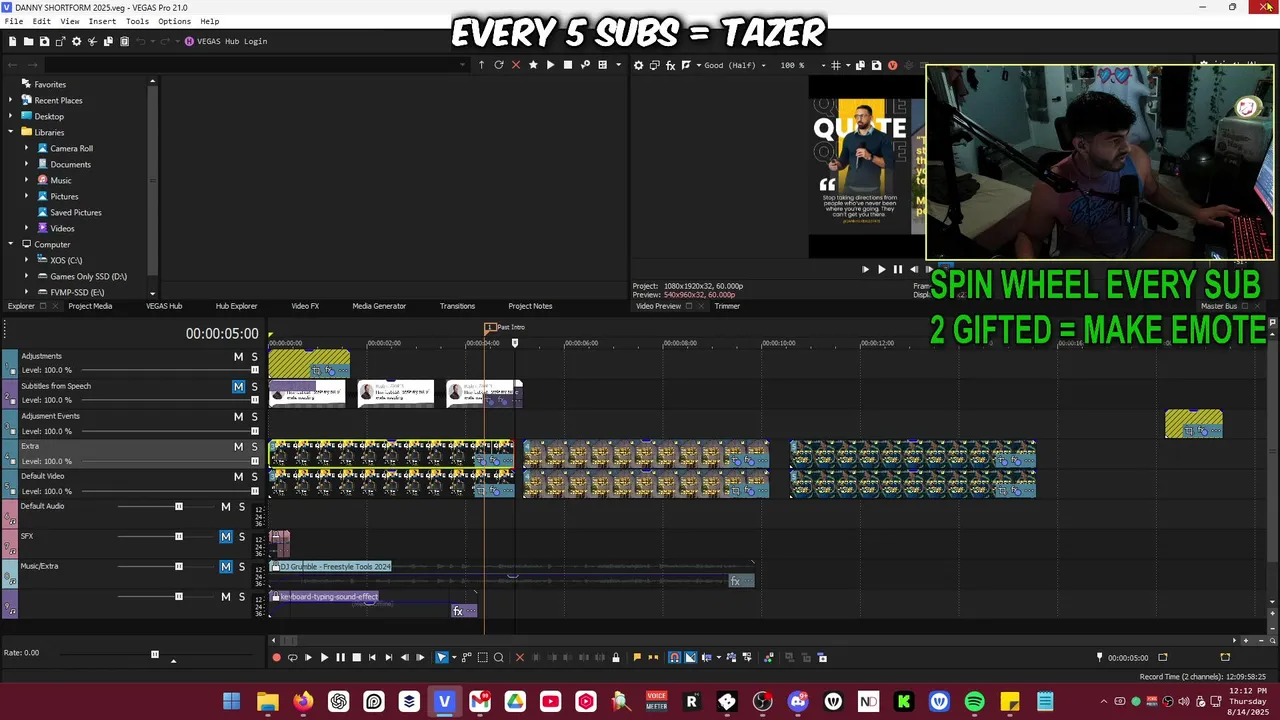Create a new project via toolbar icon
Screen dimensions: 1280x720
[12, 41]
